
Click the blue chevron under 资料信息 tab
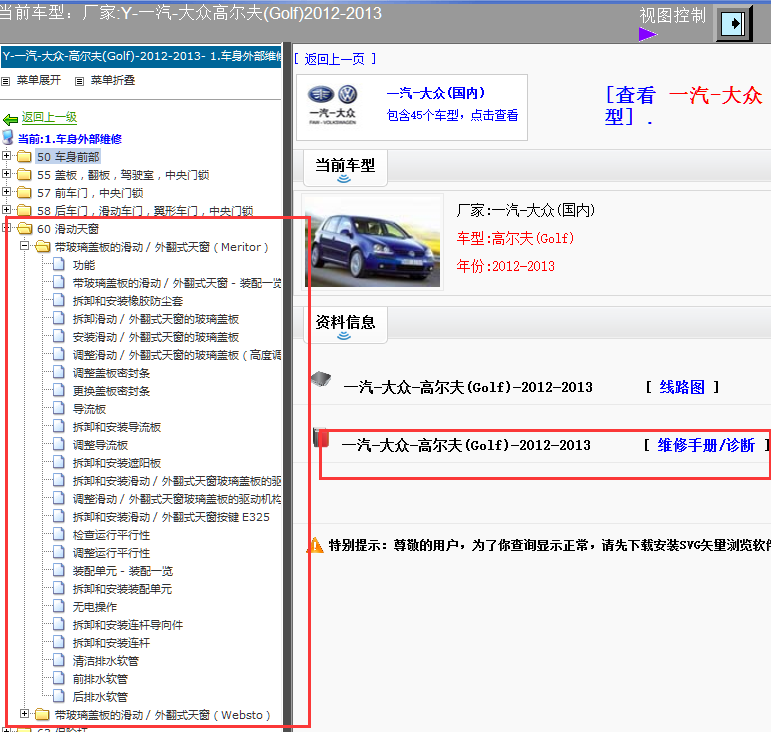coord(344,336)
